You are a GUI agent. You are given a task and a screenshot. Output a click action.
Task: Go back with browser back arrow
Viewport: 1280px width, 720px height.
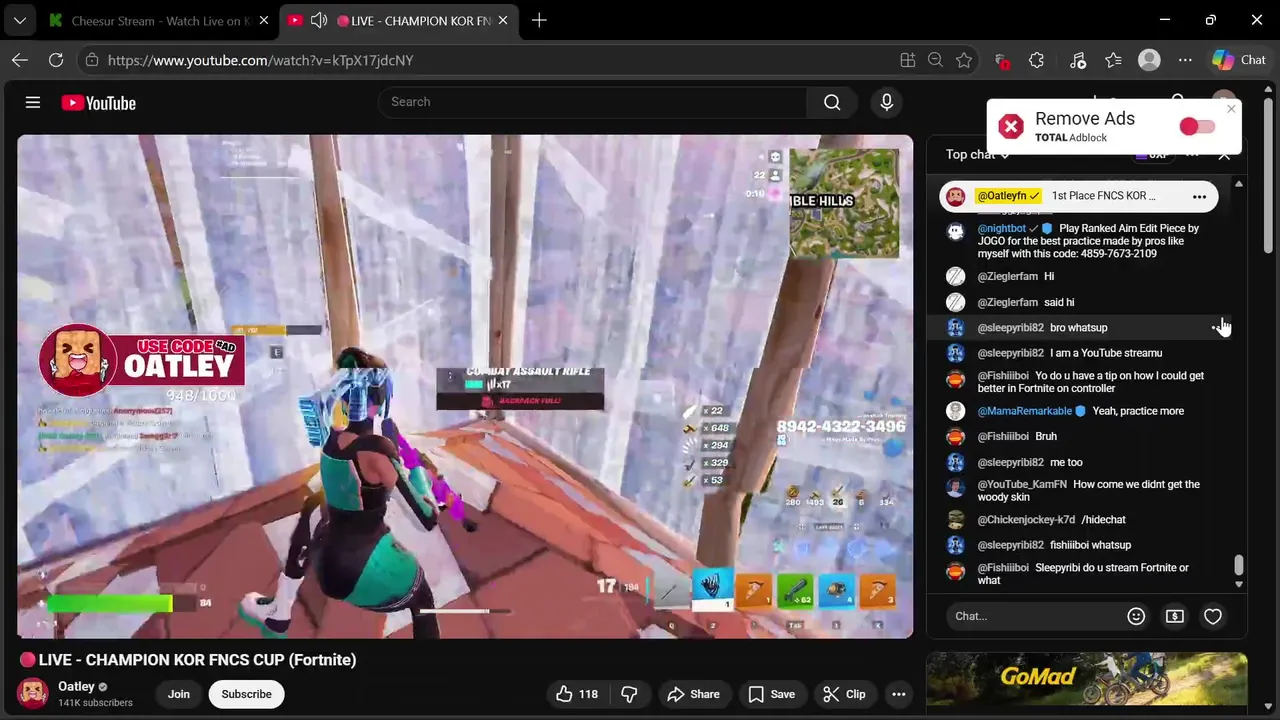(x=20, y=60)
